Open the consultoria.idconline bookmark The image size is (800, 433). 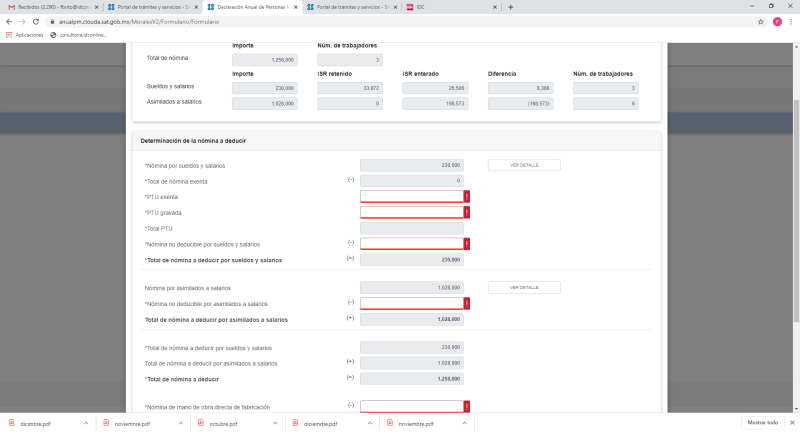[79, 35]
